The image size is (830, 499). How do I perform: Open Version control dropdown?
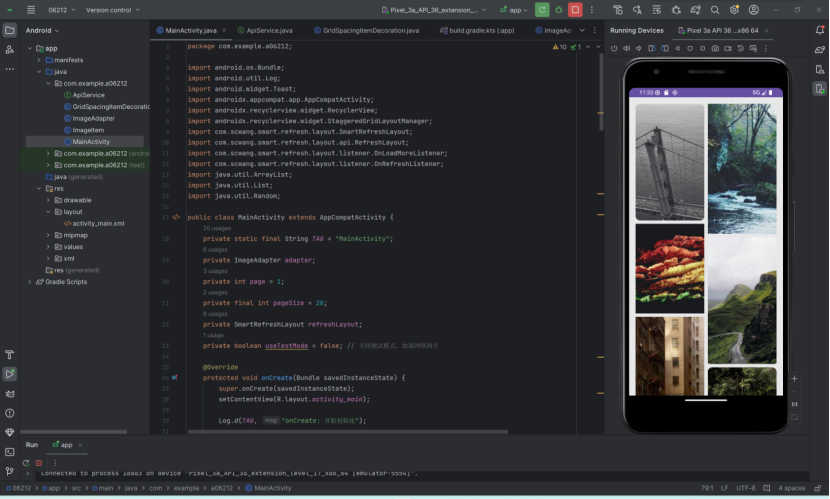pos(113,10)
